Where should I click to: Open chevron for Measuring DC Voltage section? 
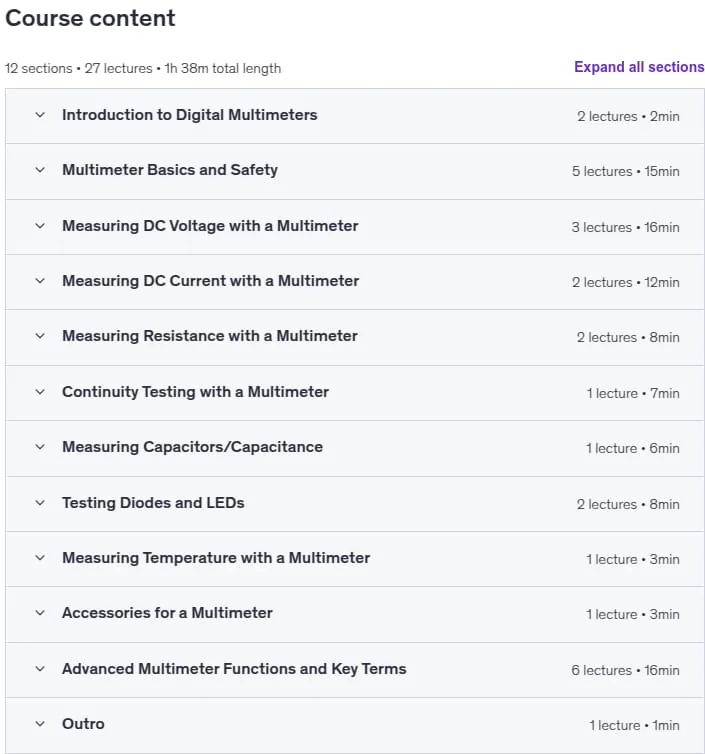(40, 226)
